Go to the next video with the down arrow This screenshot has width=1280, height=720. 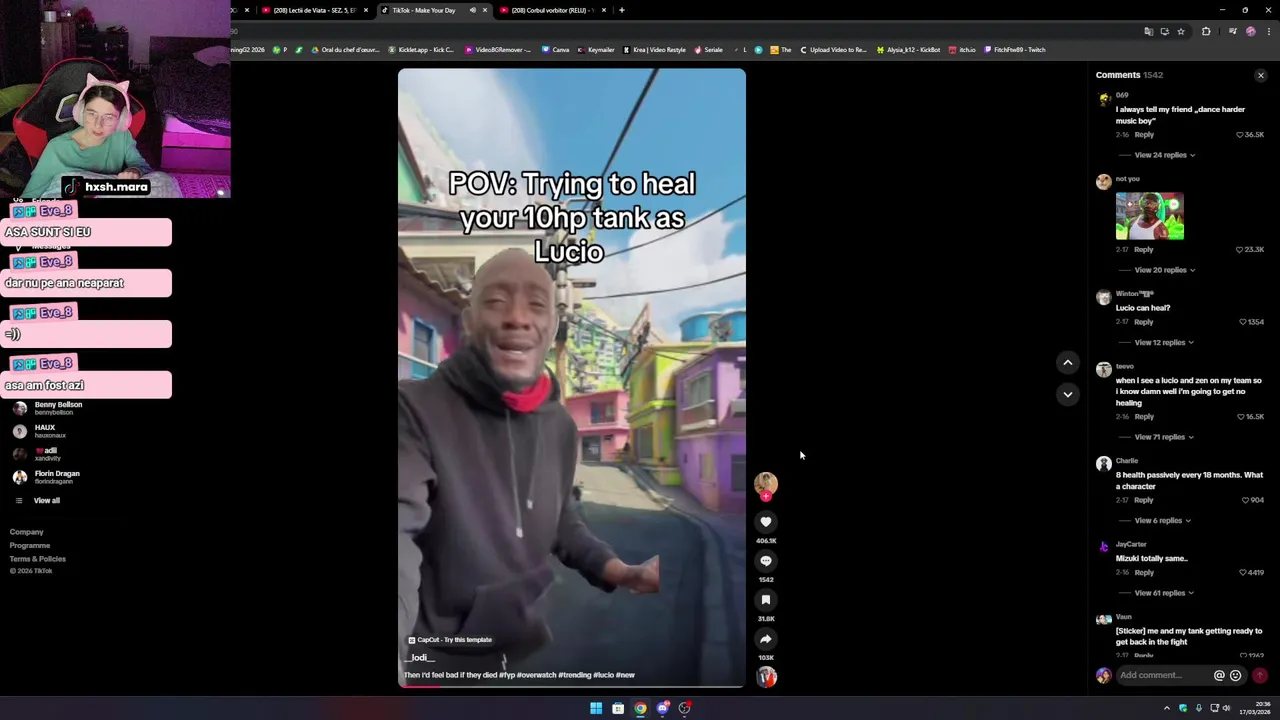coord(1068,394)
